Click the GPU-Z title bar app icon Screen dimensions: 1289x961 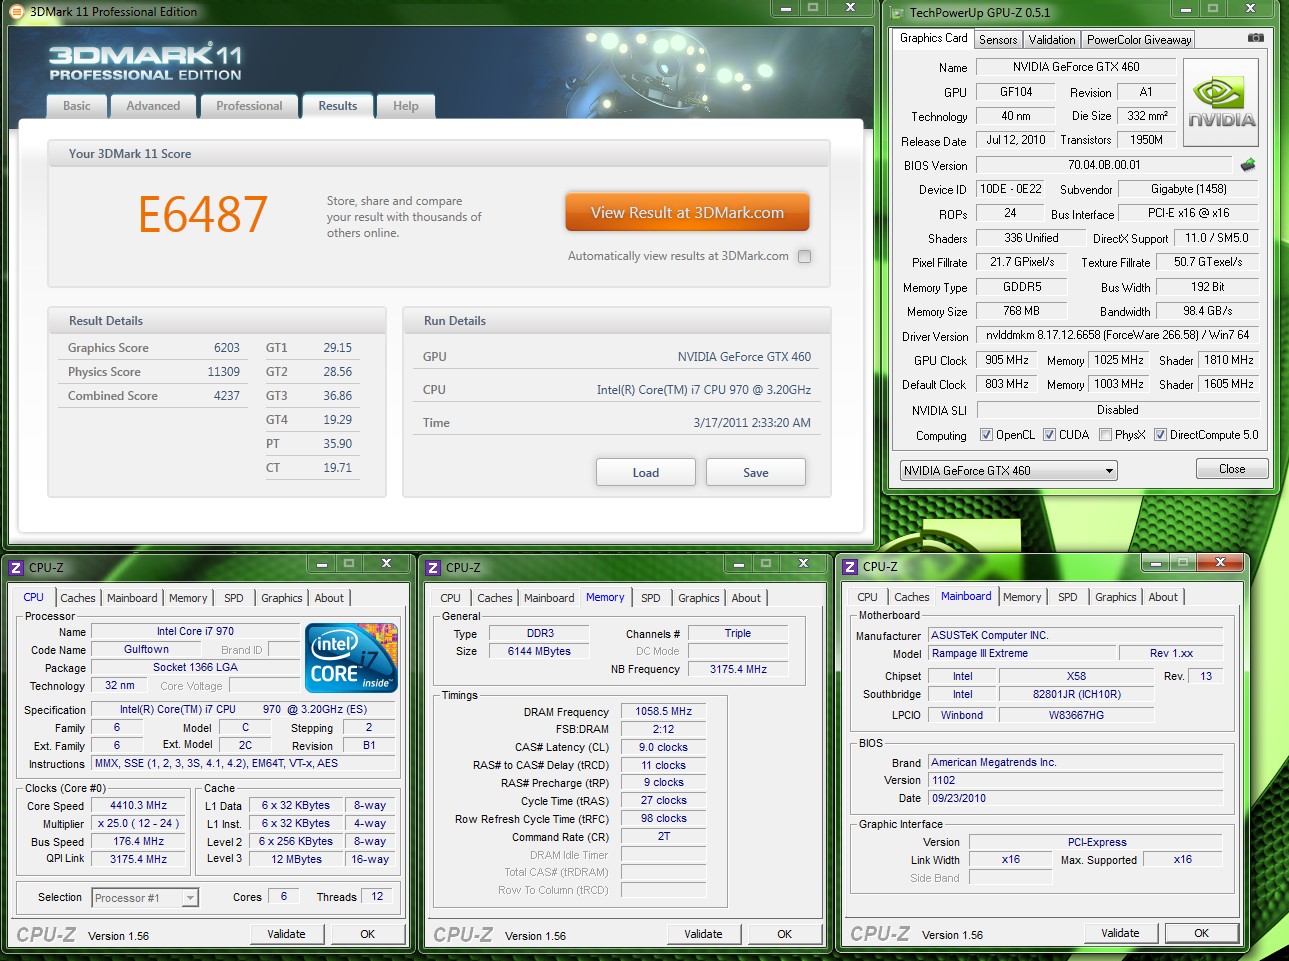pyautogui.click(x=895, y=12)
